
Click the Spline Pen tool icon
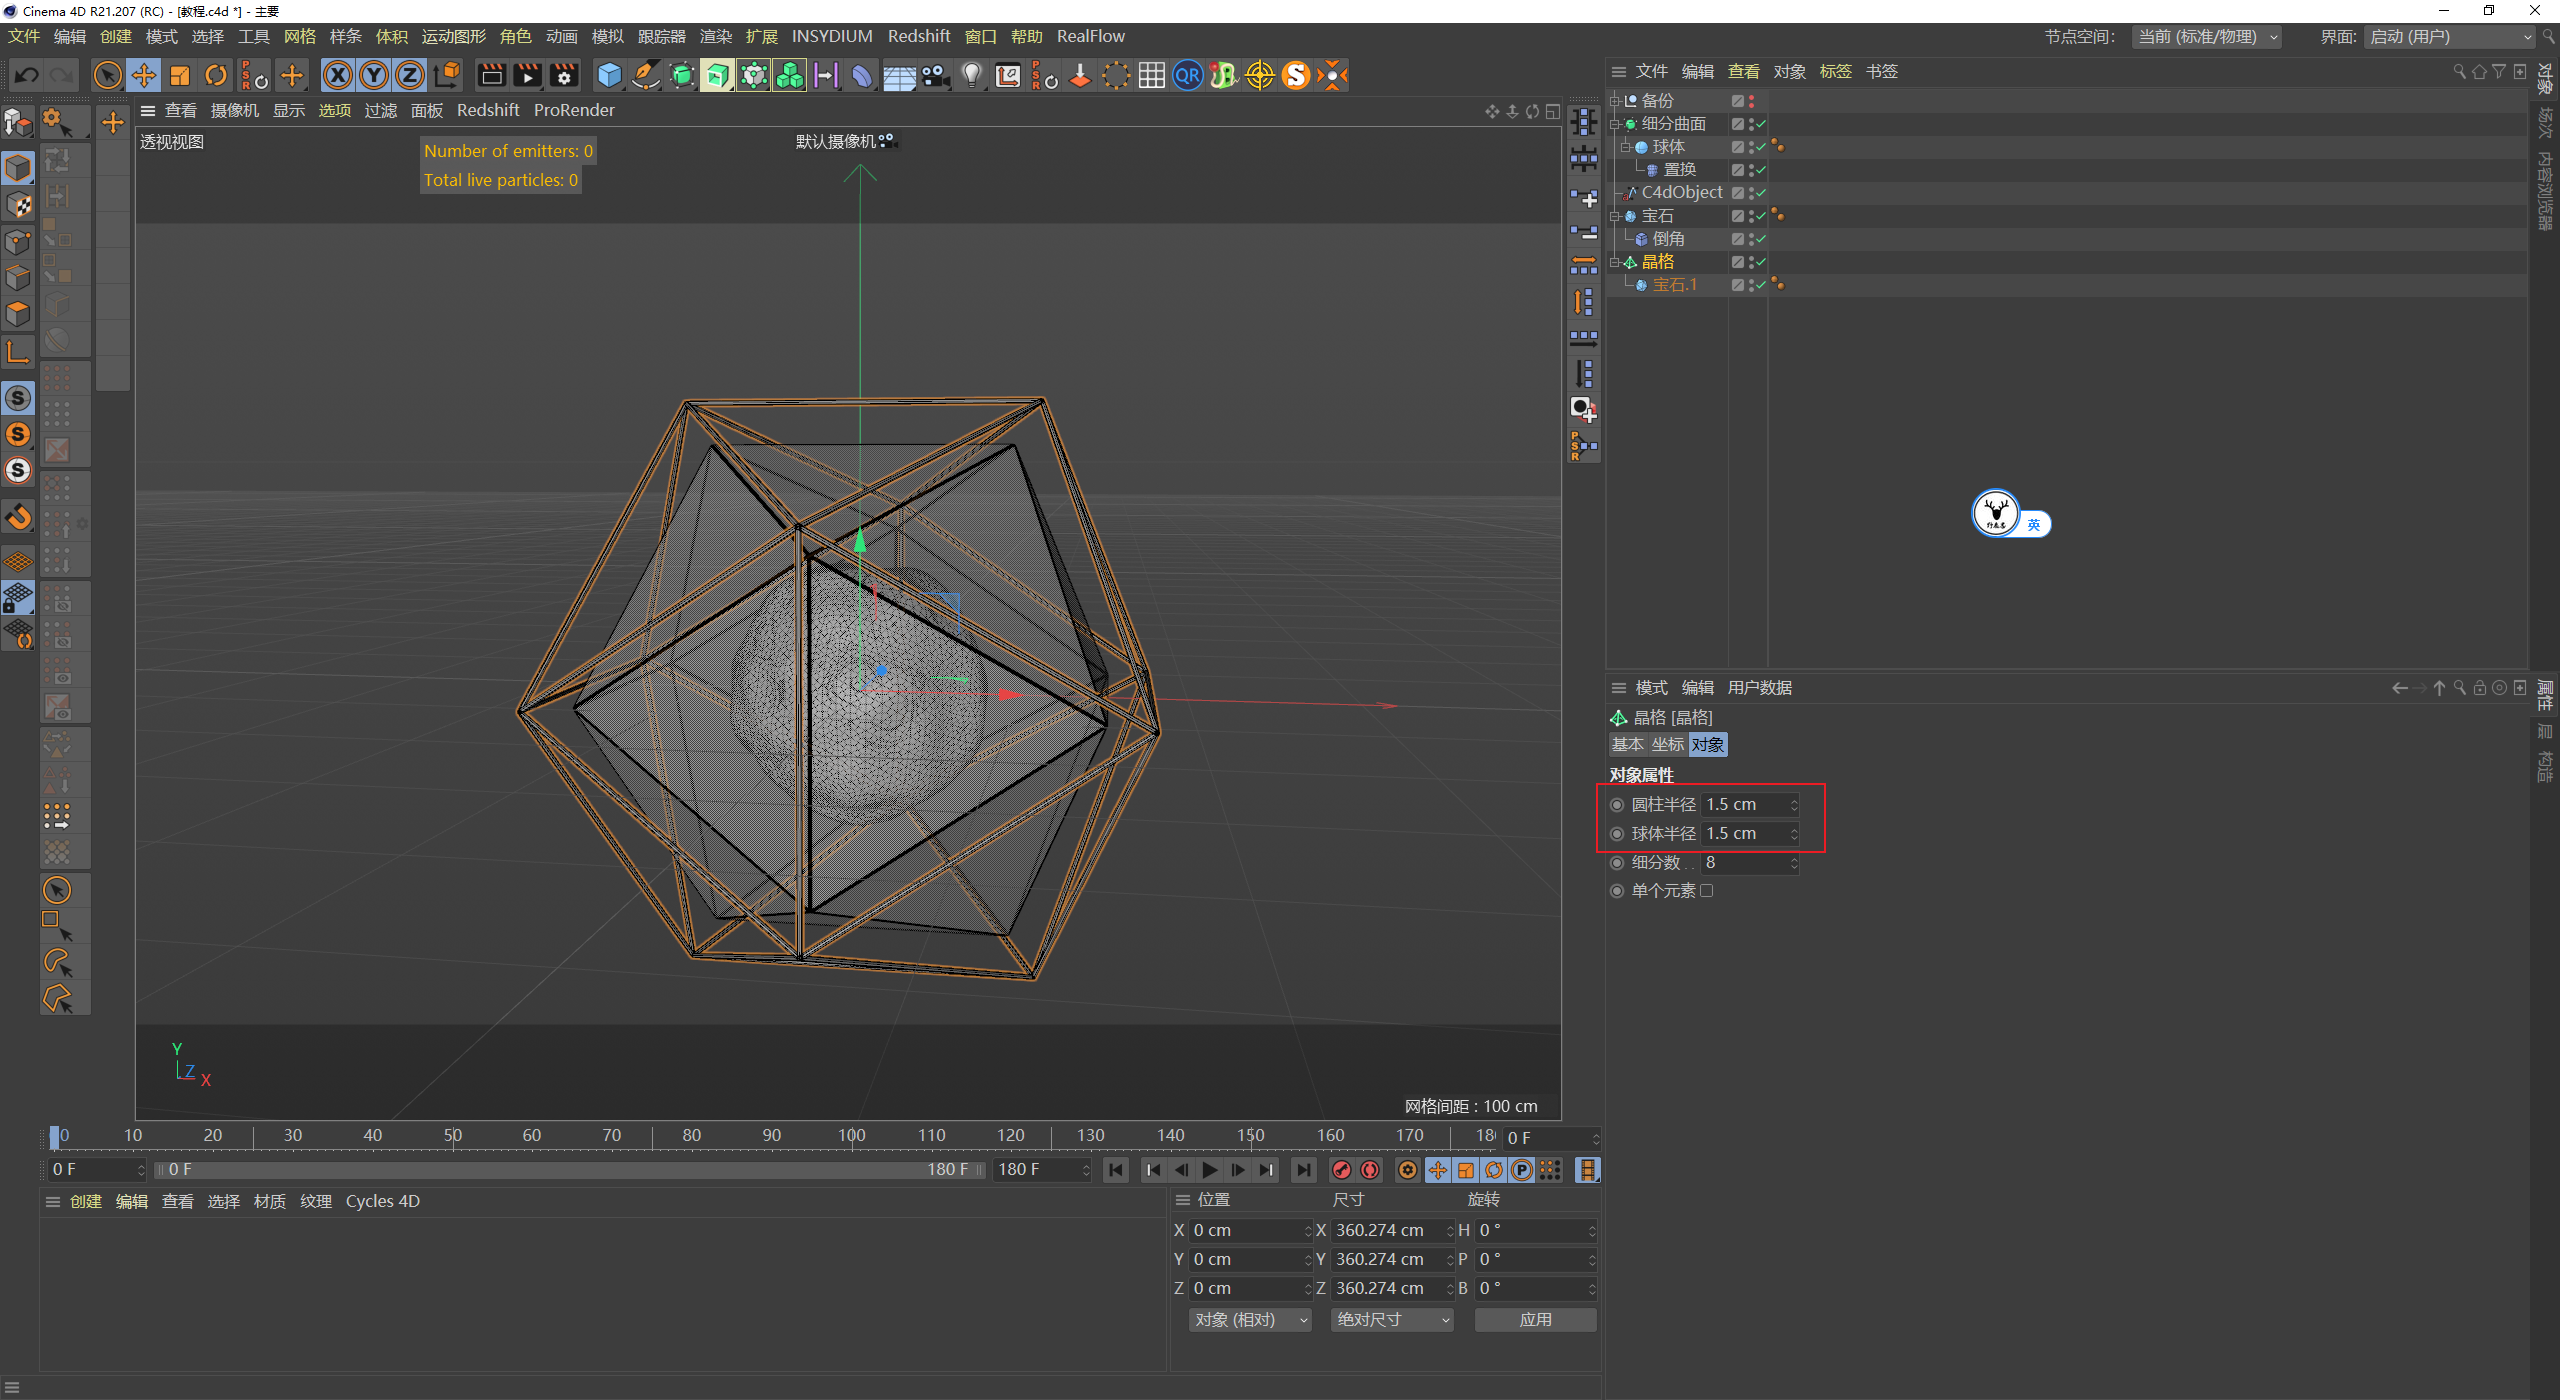coord(646,75)
